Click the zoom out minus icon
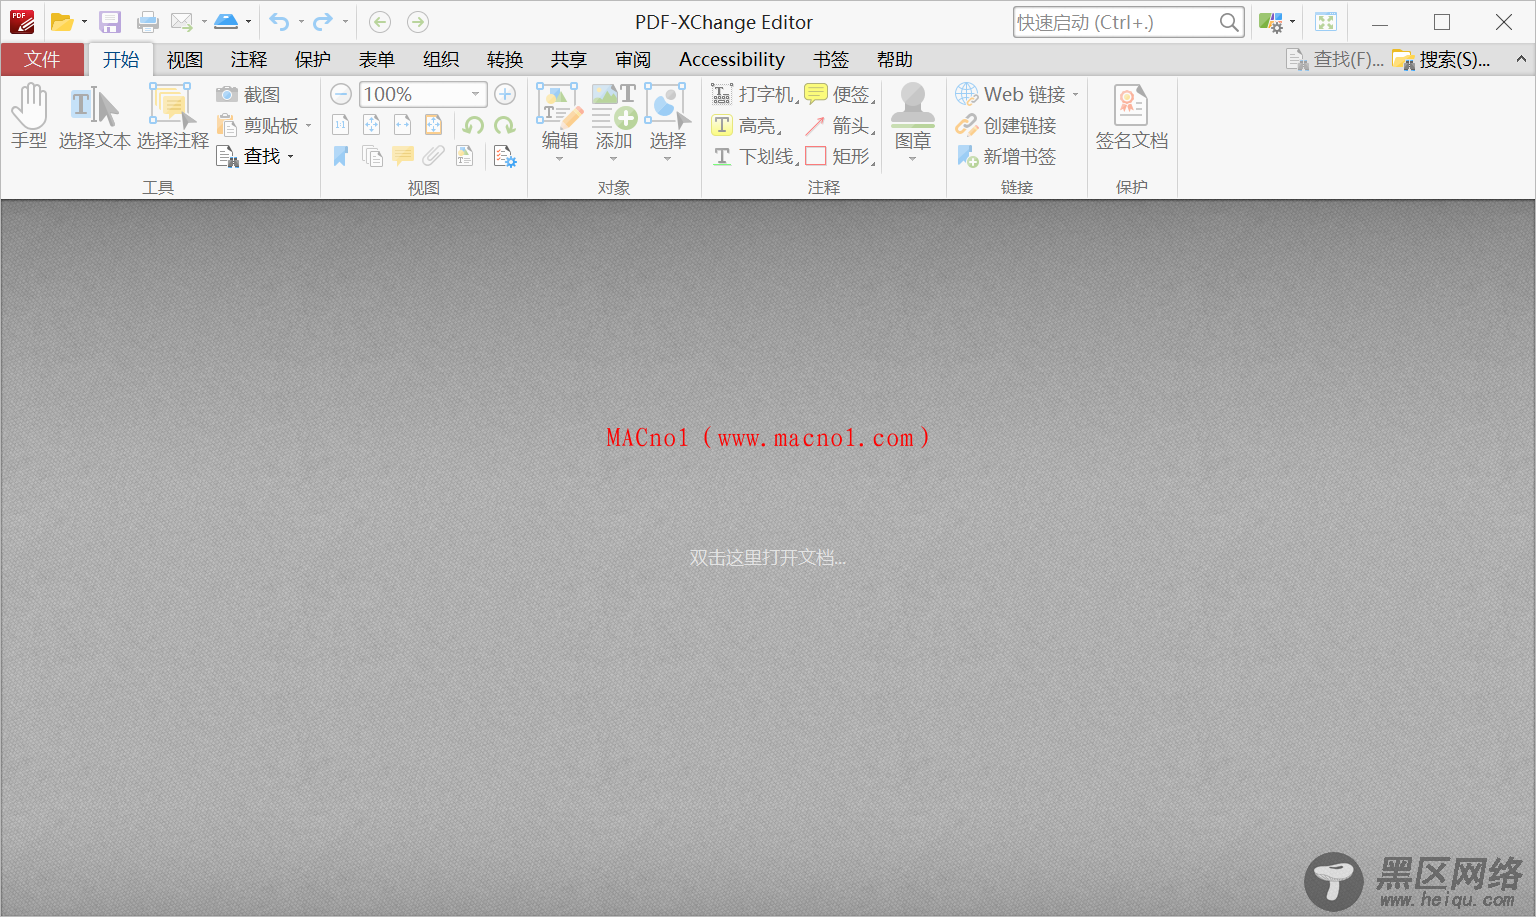The image size is (1536, 917). (x=341, y=94)
